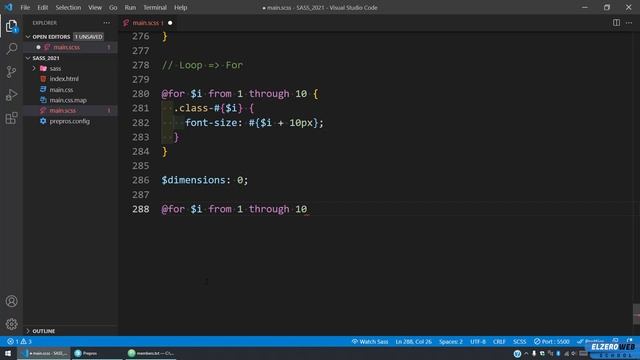Click the 1 UNSAVED badge
Viewport: 640px width, 360px height.
88,37
